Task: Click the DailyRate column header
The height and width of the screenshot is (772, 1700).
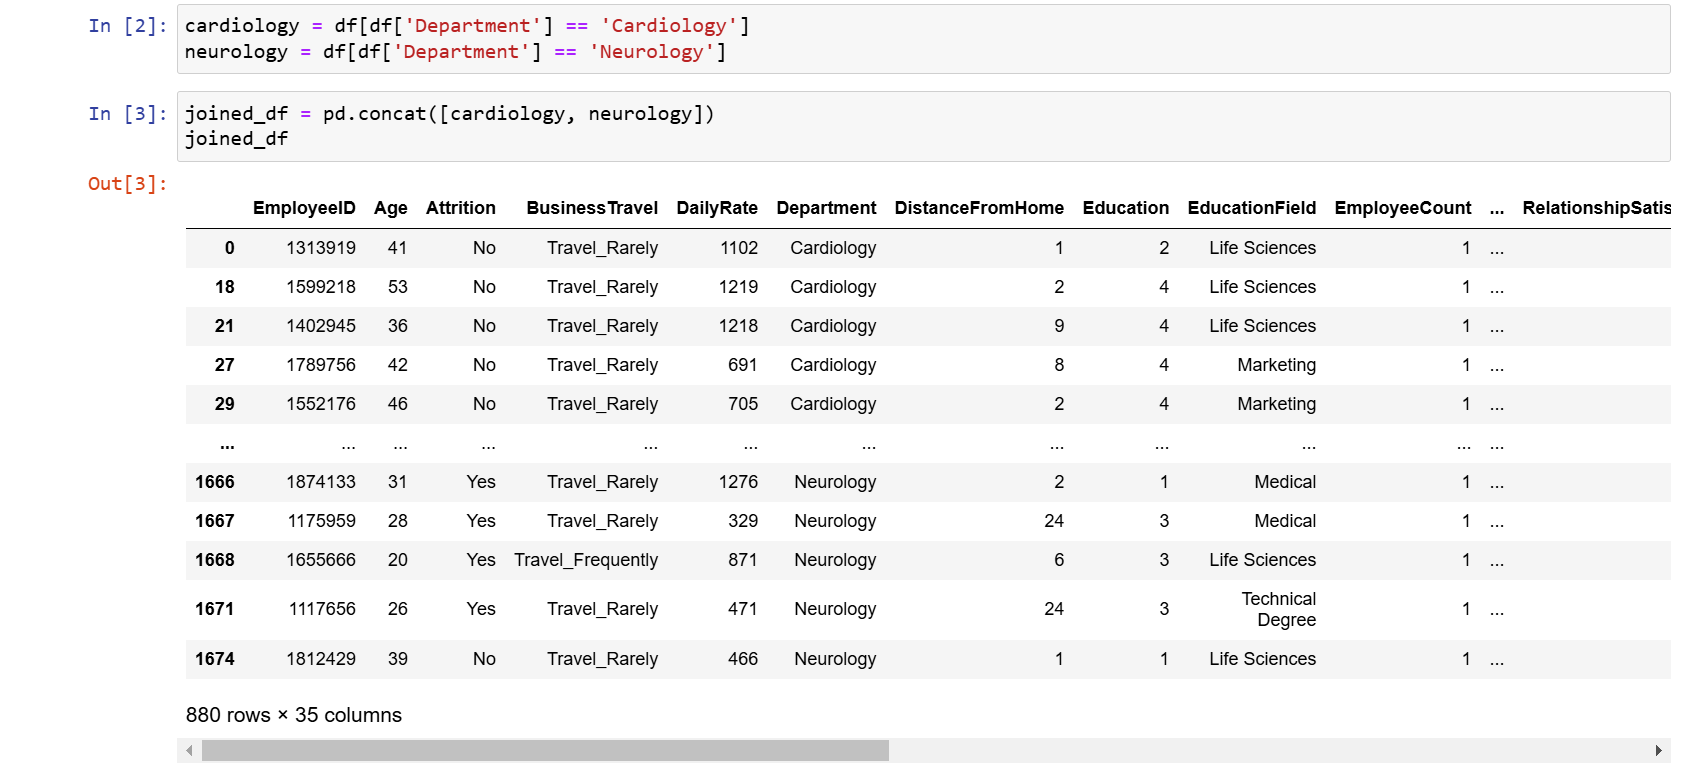Action: (x=717, y=208)
